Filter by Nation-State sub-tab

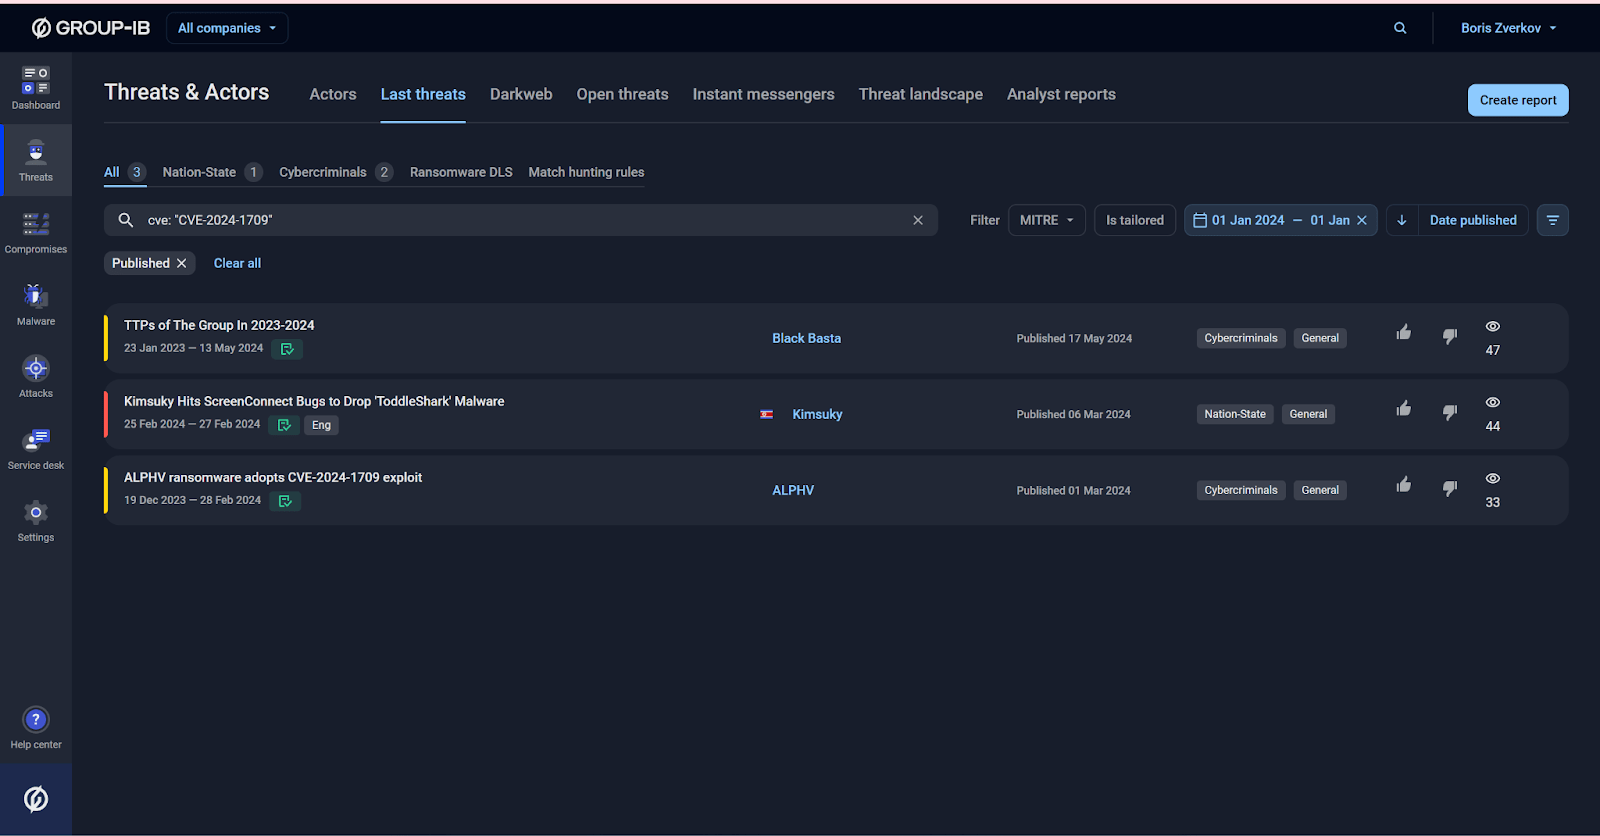pos(212,172)
